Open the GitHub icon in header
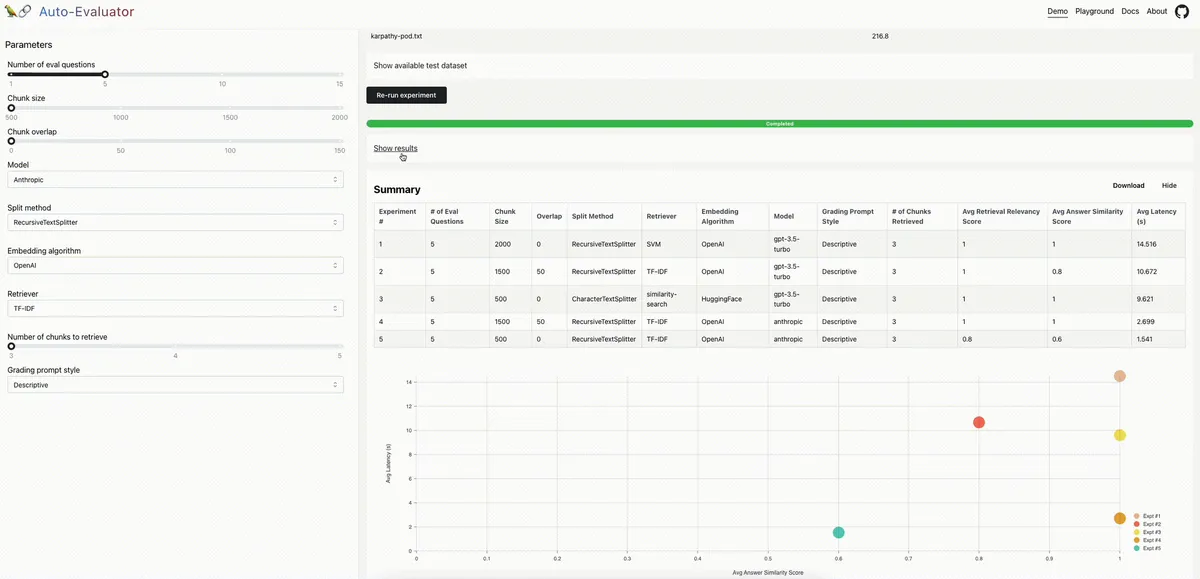 [x=1181, y=12]
